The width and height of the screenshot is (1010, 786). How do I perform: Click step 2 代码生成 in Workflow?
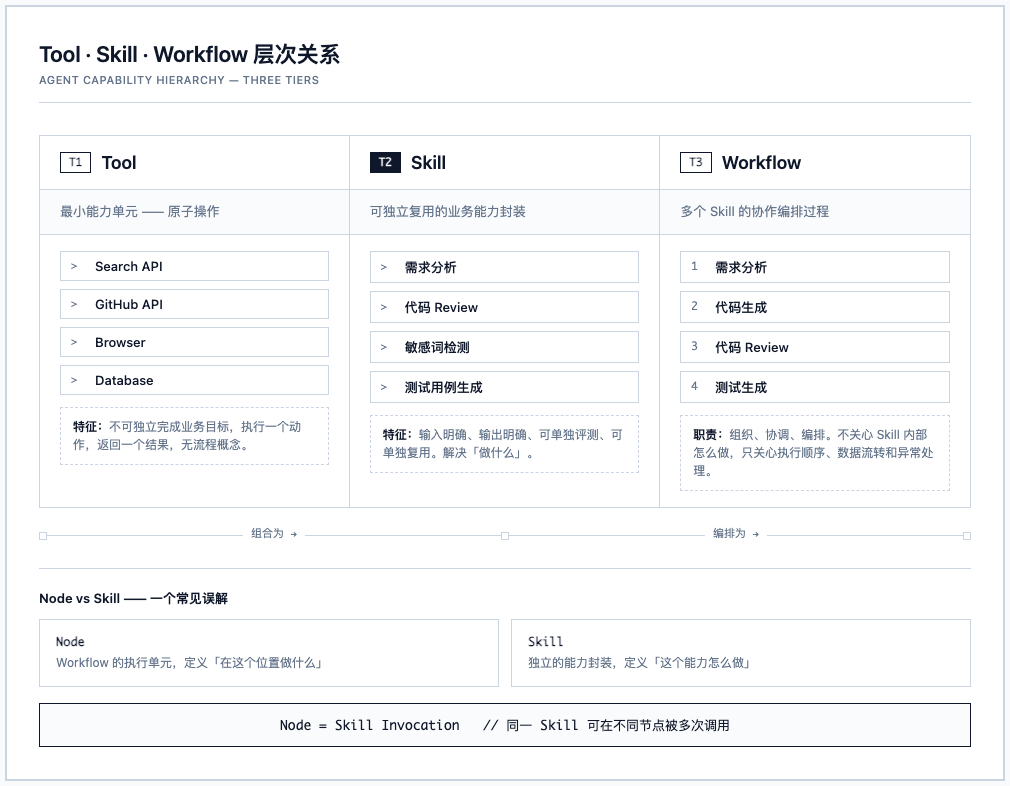(x=815, y=307)
